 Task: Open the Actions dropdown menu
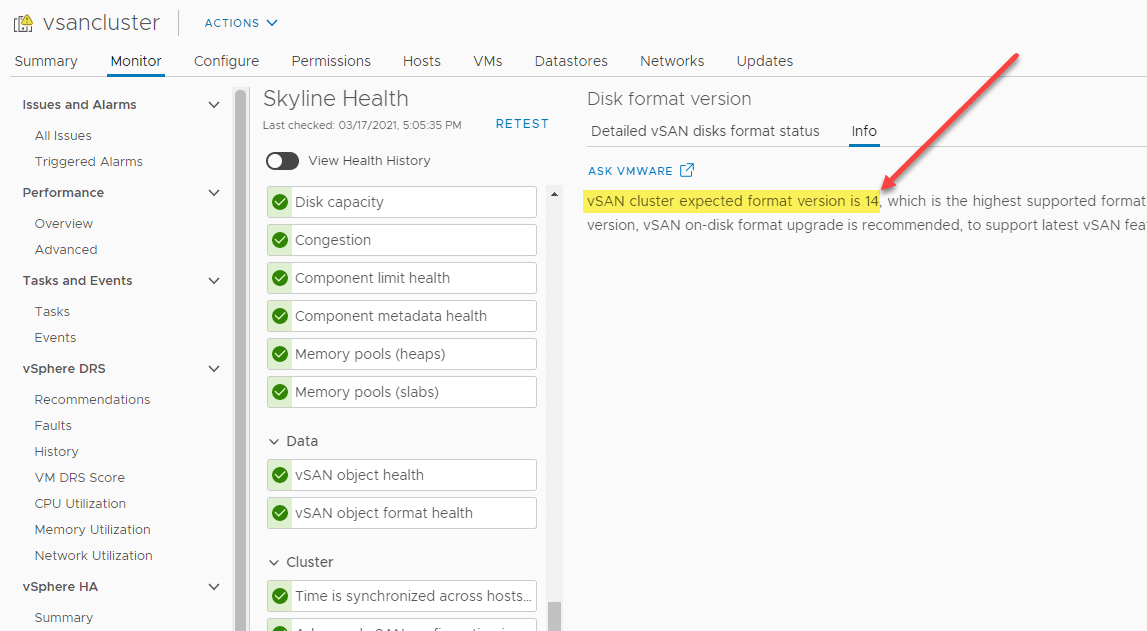pyautogui.click(x=241, y=23)
